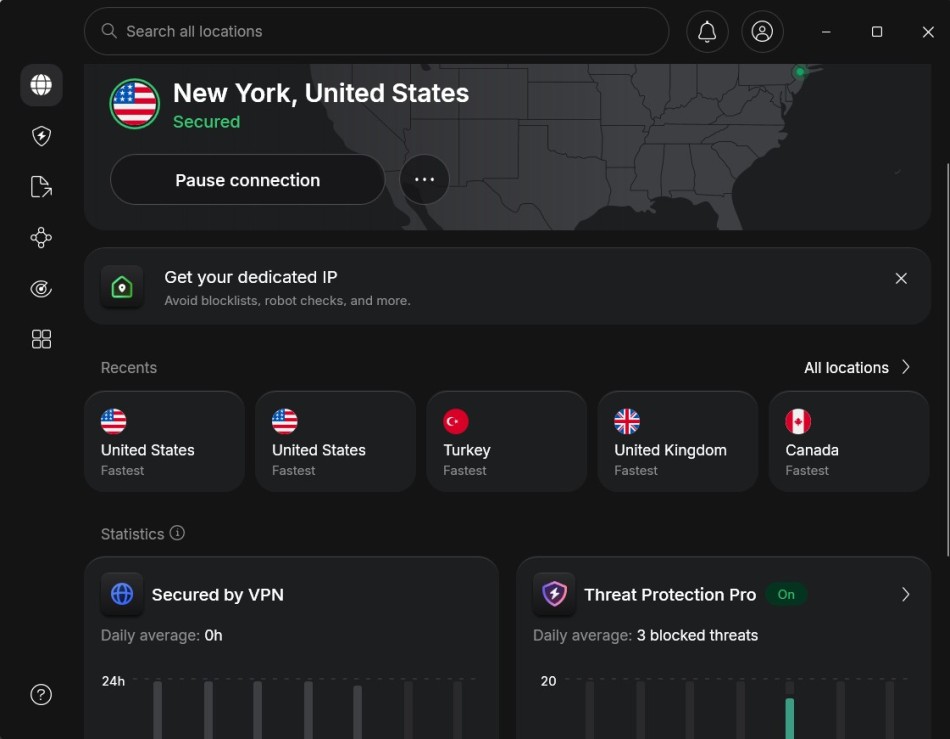The height and width of the screenshot is (739, 950).
Task: Click 'Avoid blocklists, robot checks' subtitle
Action: (287, 300)
